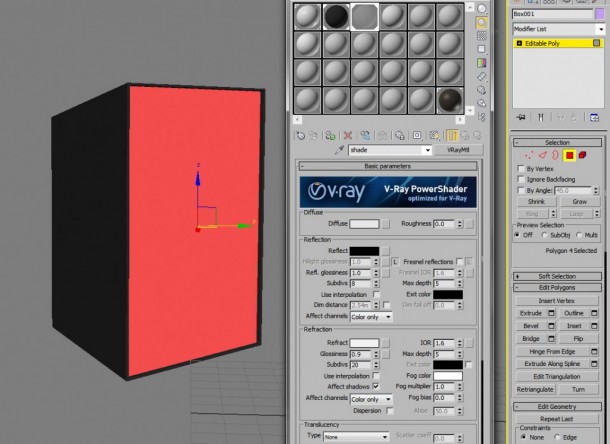The image size is (610, 444).
Task: Click the IOR value field
Action: [444, 343]
